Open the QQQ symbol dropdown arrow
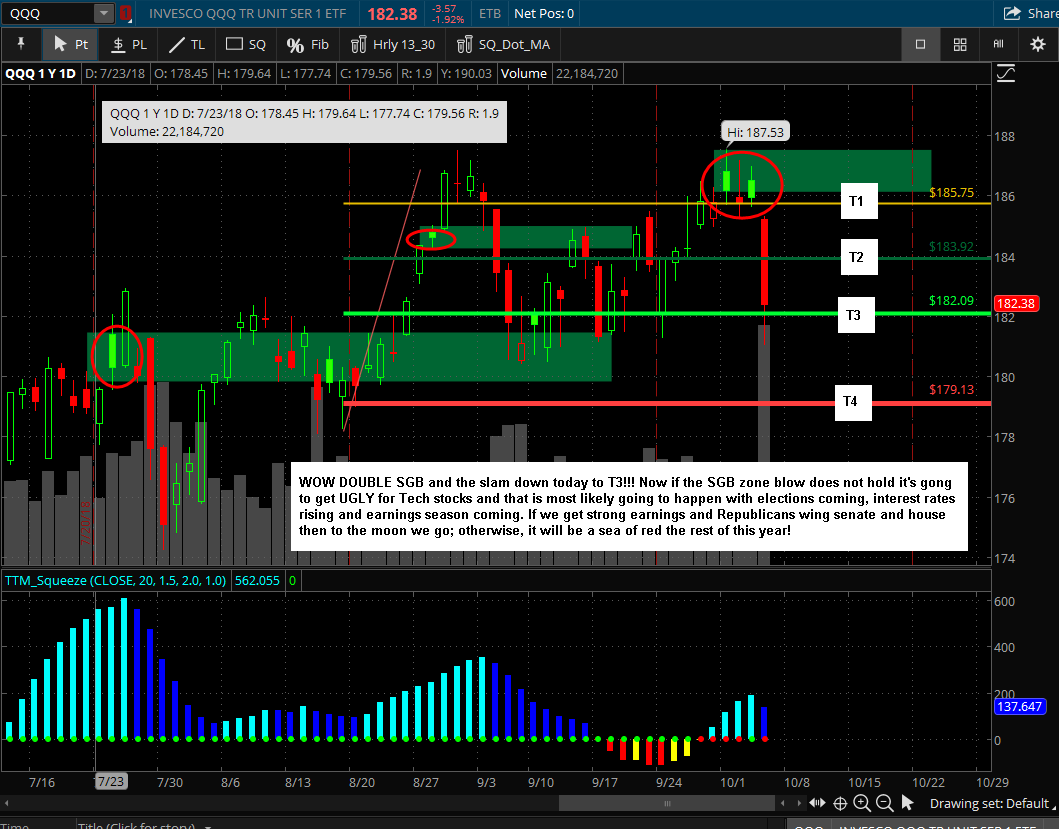 click(103, 13)
